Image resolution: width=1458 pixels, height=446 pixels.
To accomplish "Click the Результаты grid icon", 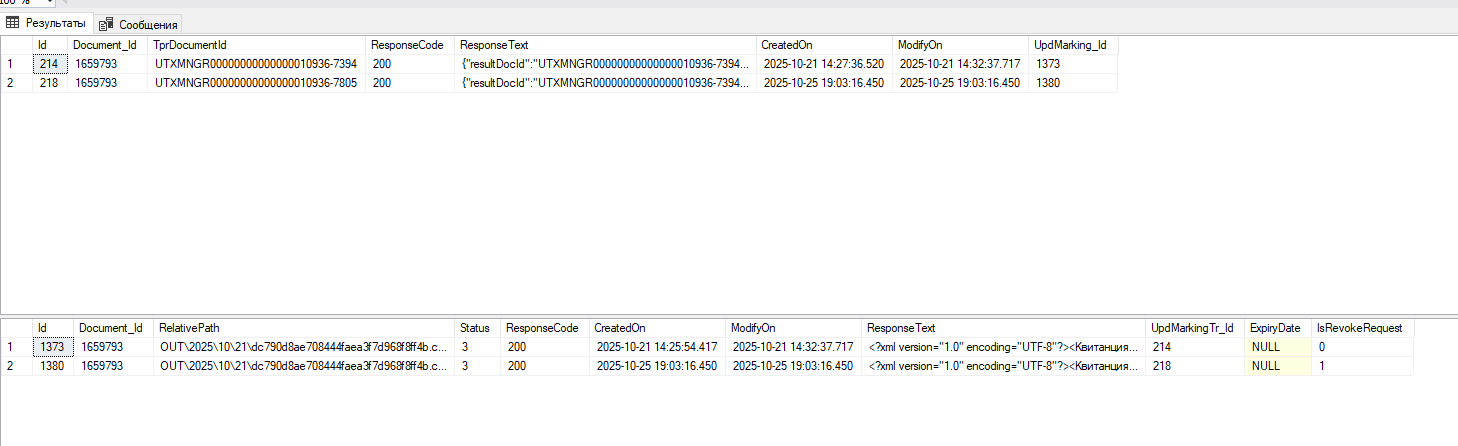I will (13, 23).
